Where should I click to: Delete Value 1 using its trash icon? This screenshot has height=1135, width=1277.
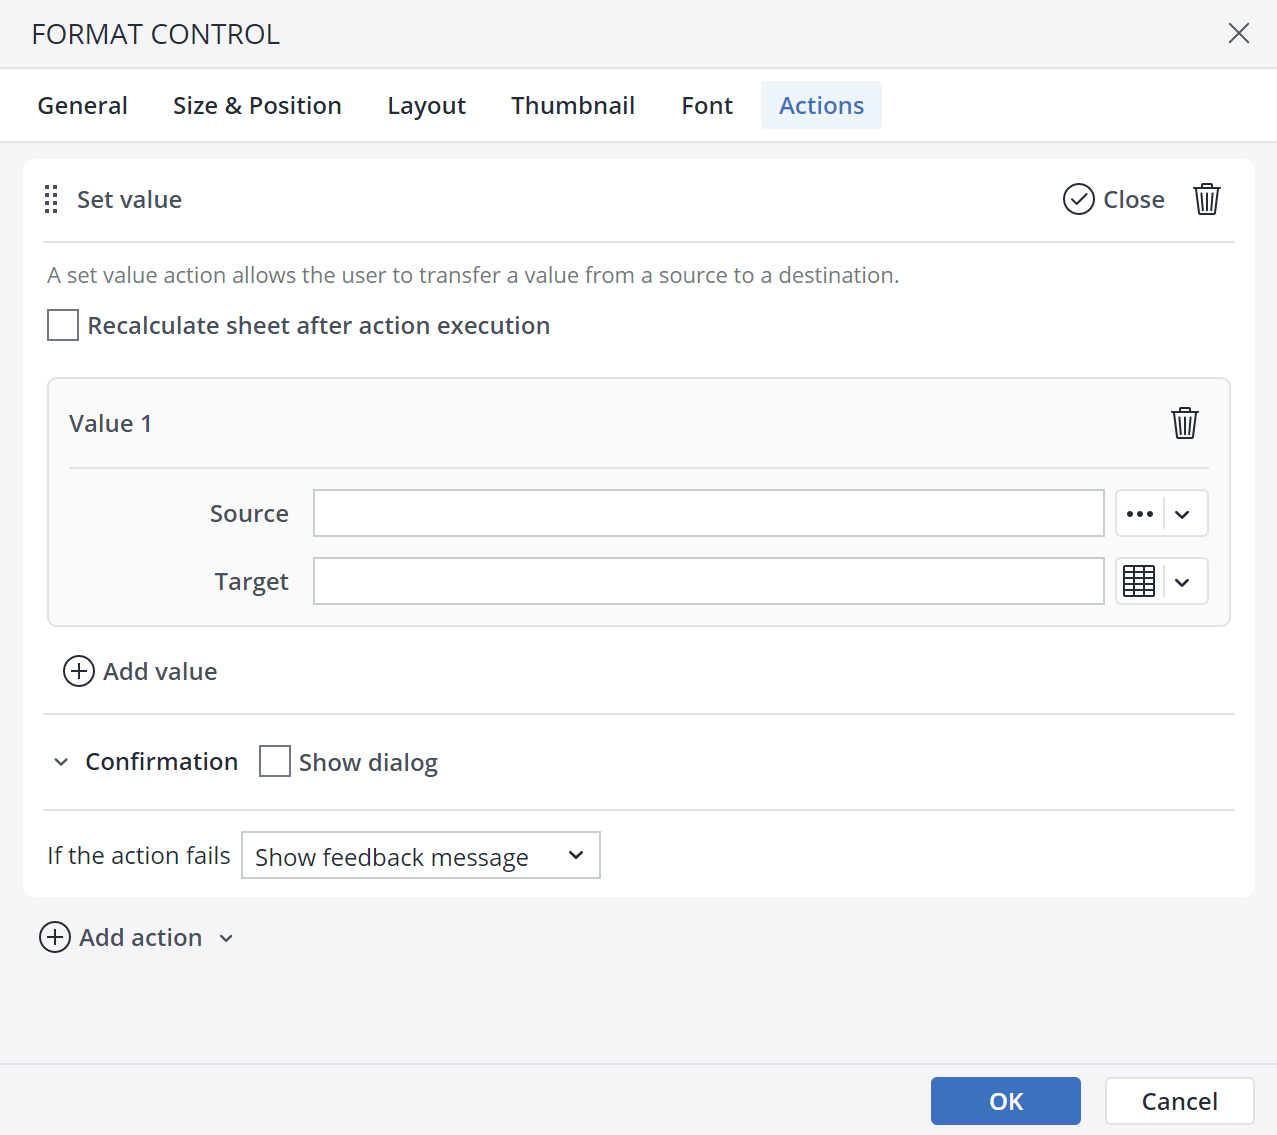click(1185, 423)
